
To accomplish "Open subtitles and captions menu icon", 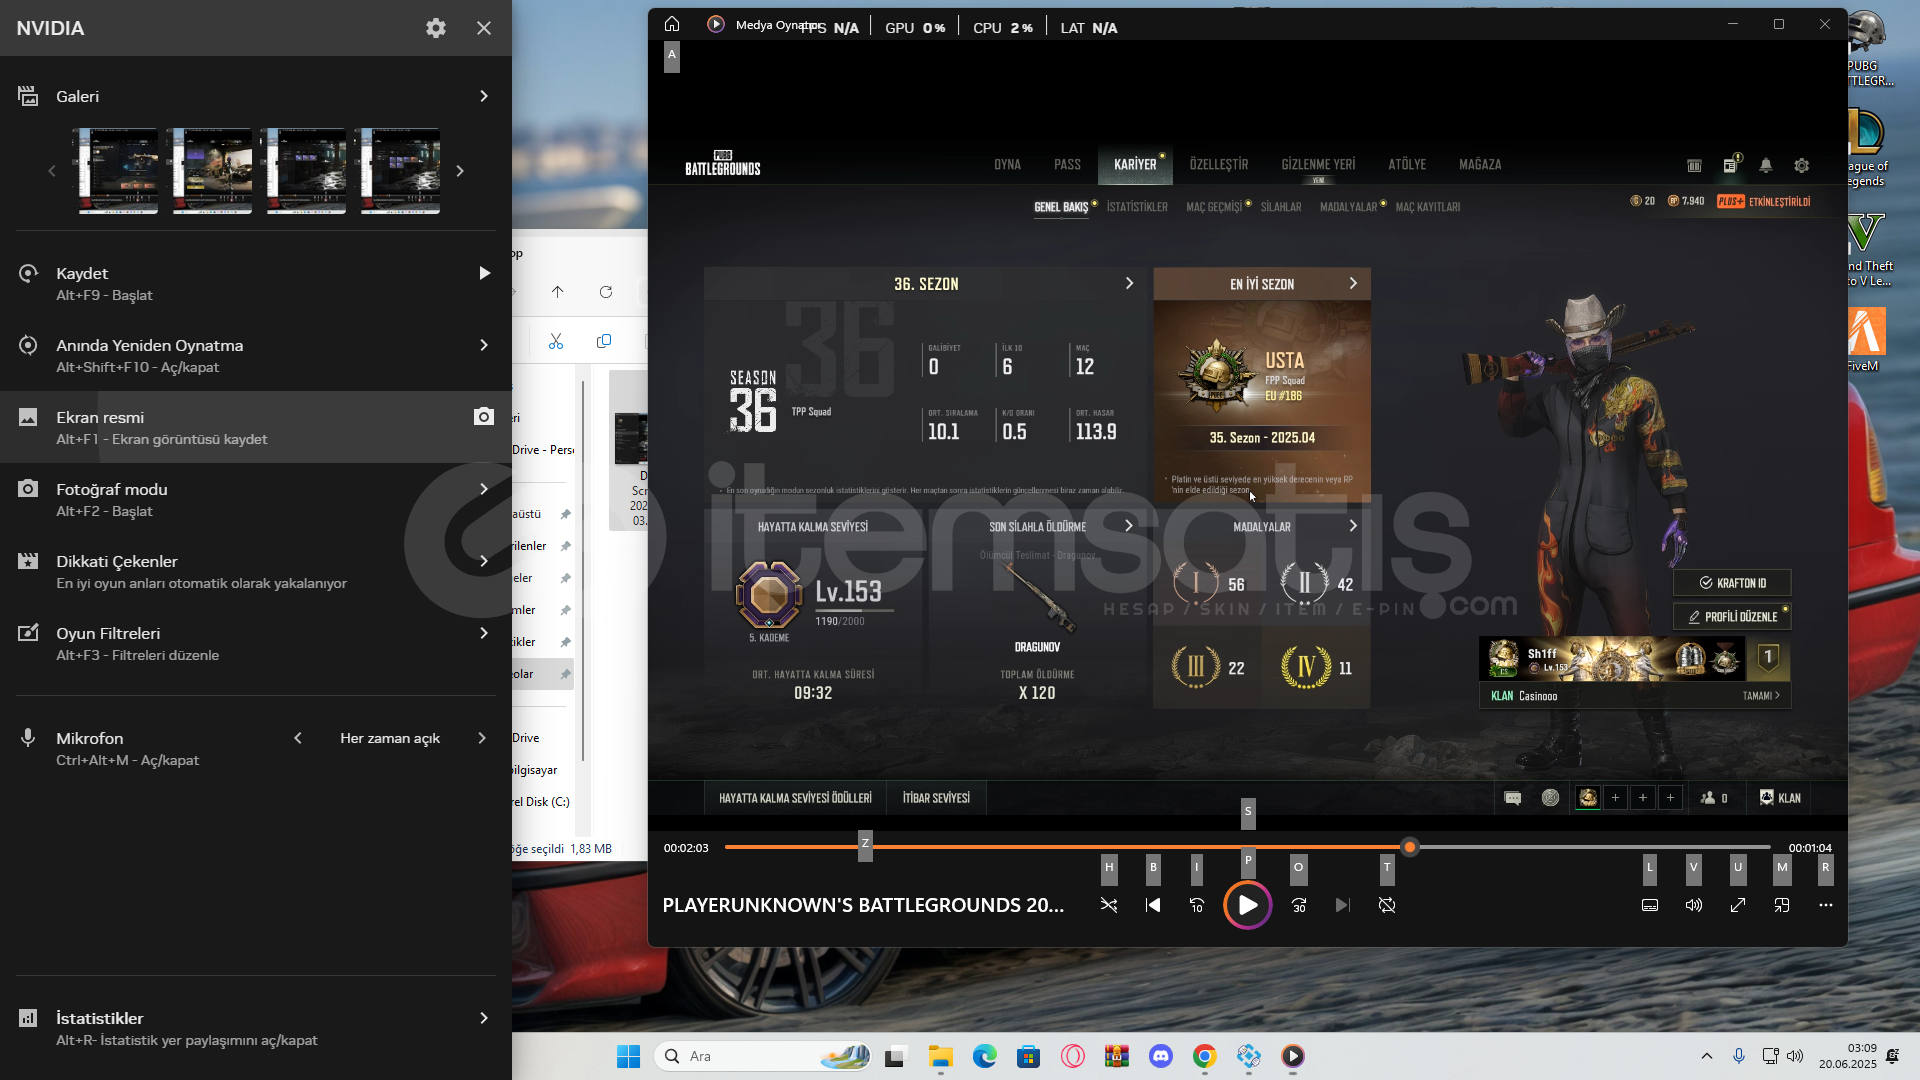I will coord(1650,905).
